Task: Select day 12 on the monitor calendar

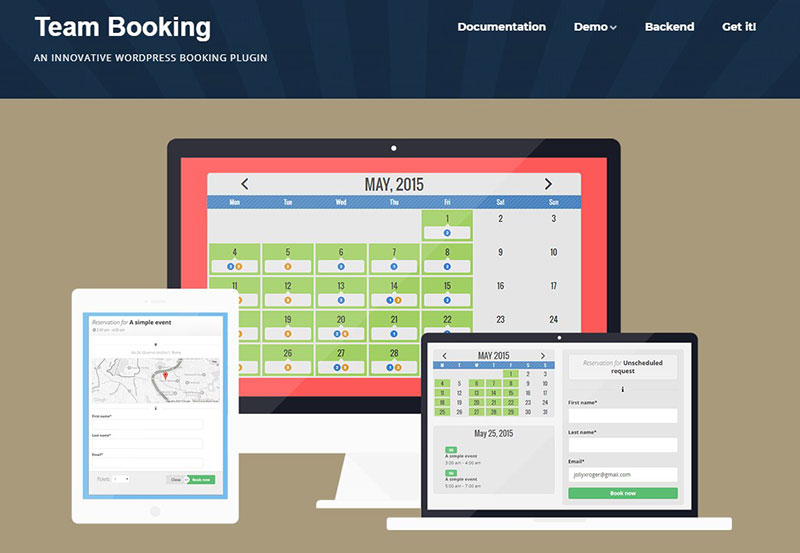Action: (x=288, y=292)
